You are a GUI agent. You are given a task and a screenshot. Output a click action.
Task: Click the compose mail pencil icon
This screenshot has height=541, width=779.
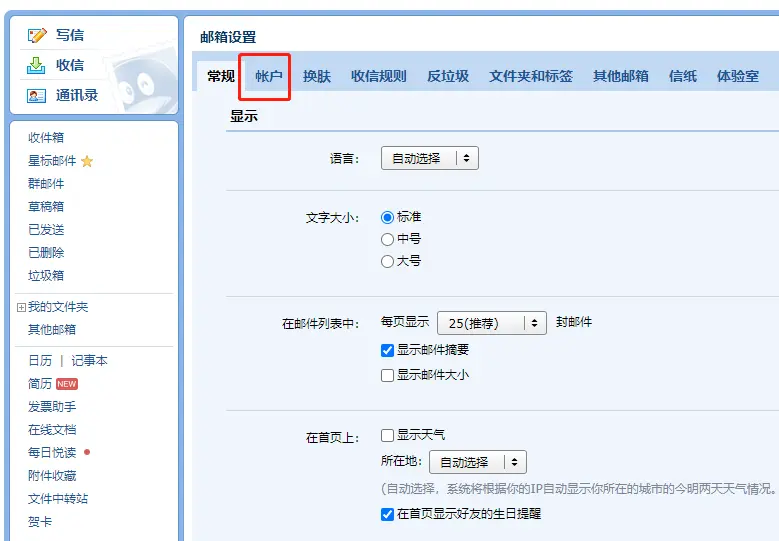[37, 35]
